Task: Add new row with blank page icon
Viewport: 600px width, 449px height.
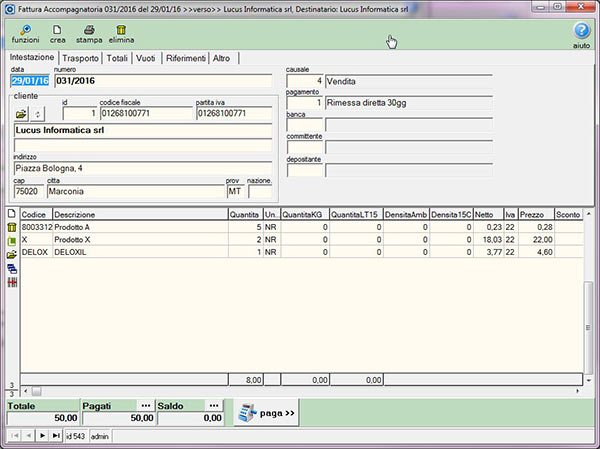Action: (x=12, y=214)
